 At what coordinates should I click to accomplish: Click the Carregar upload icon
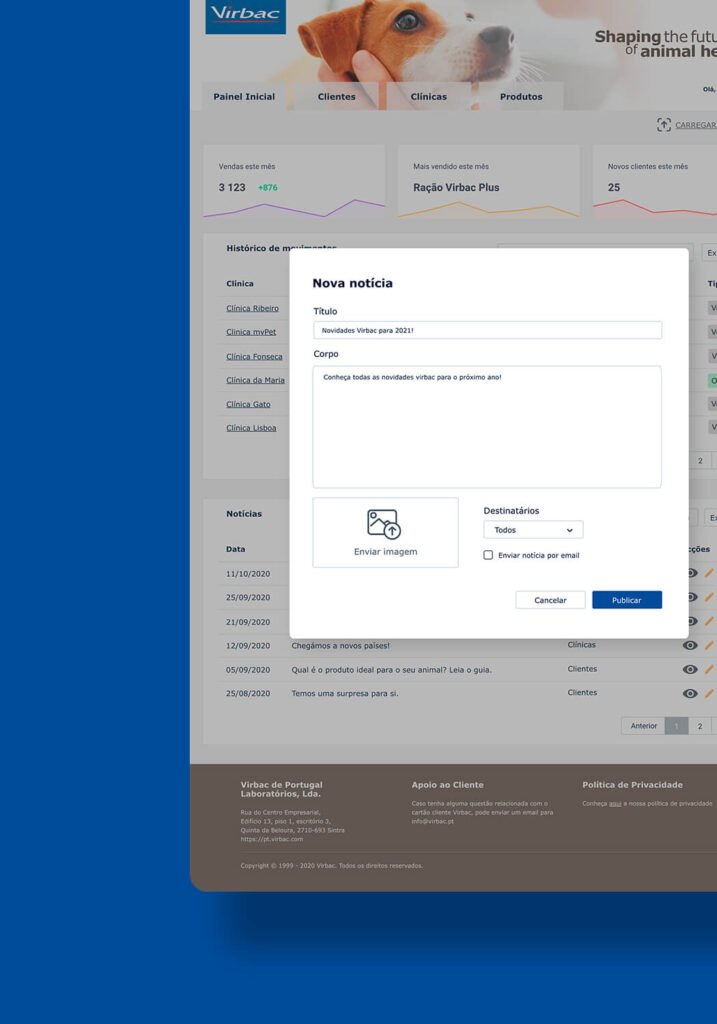tap(663, 125)
